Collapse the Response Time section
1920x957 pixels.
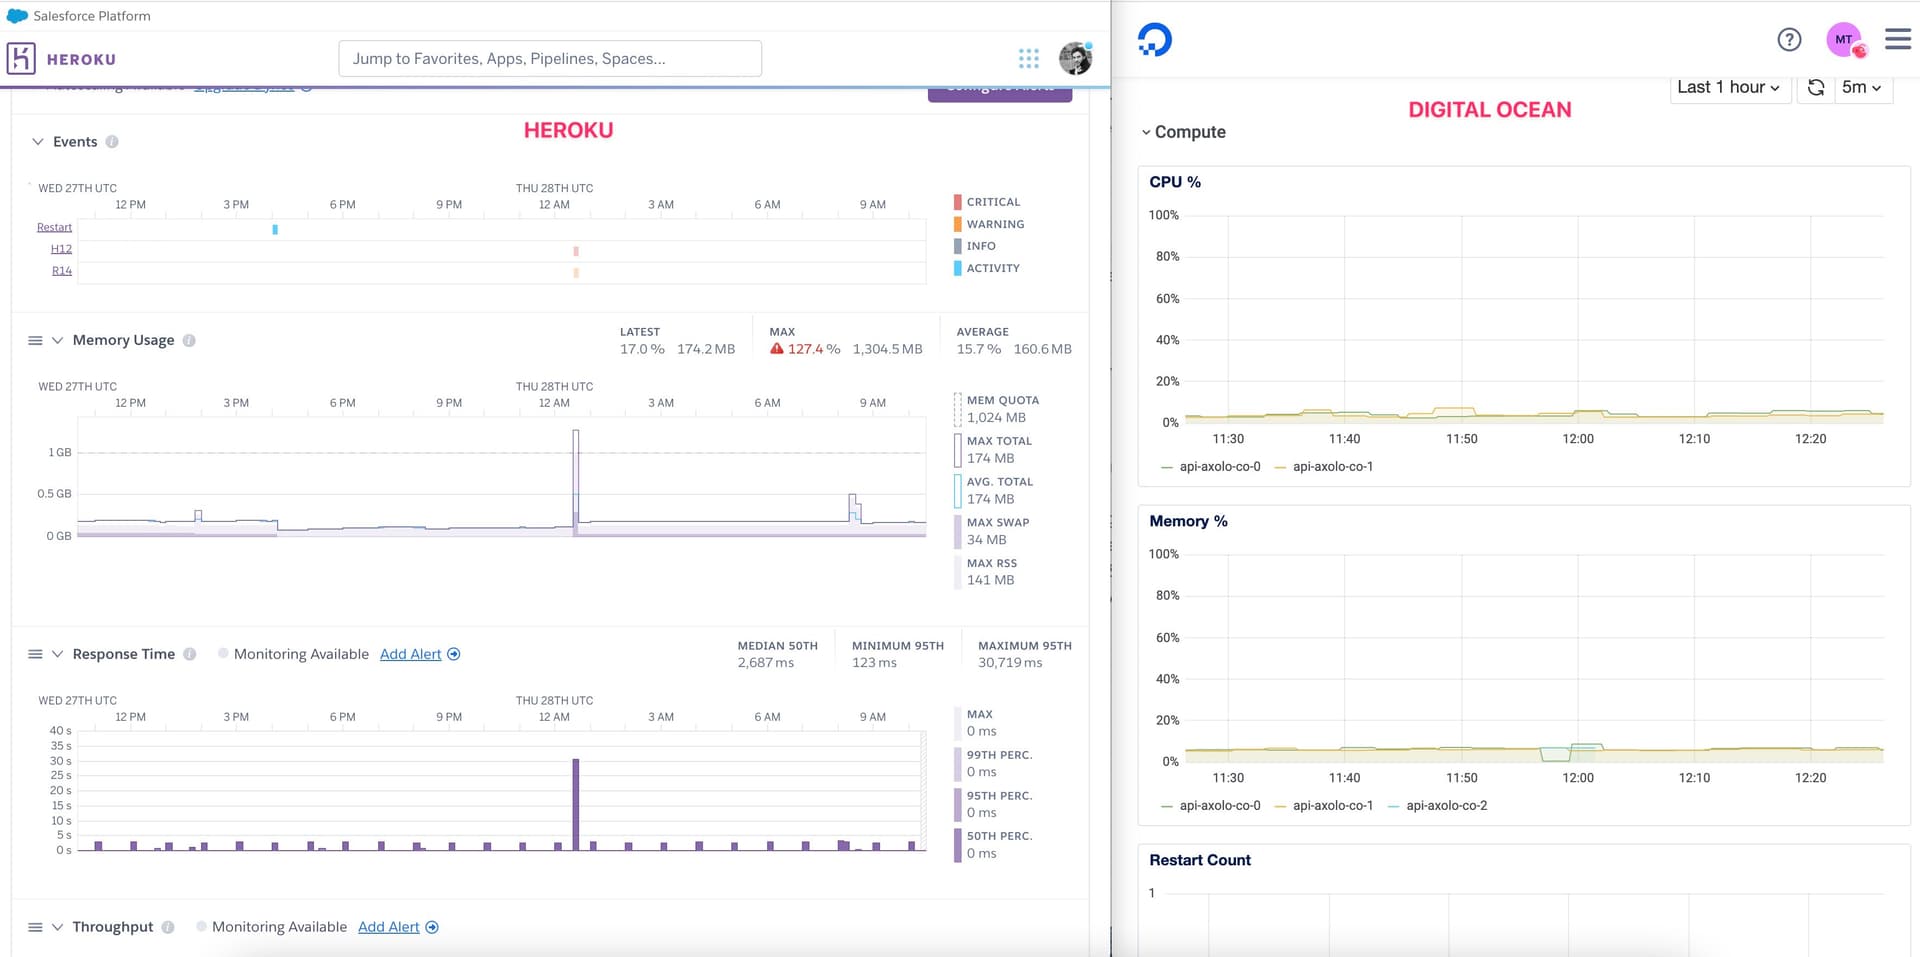[57, 654]
